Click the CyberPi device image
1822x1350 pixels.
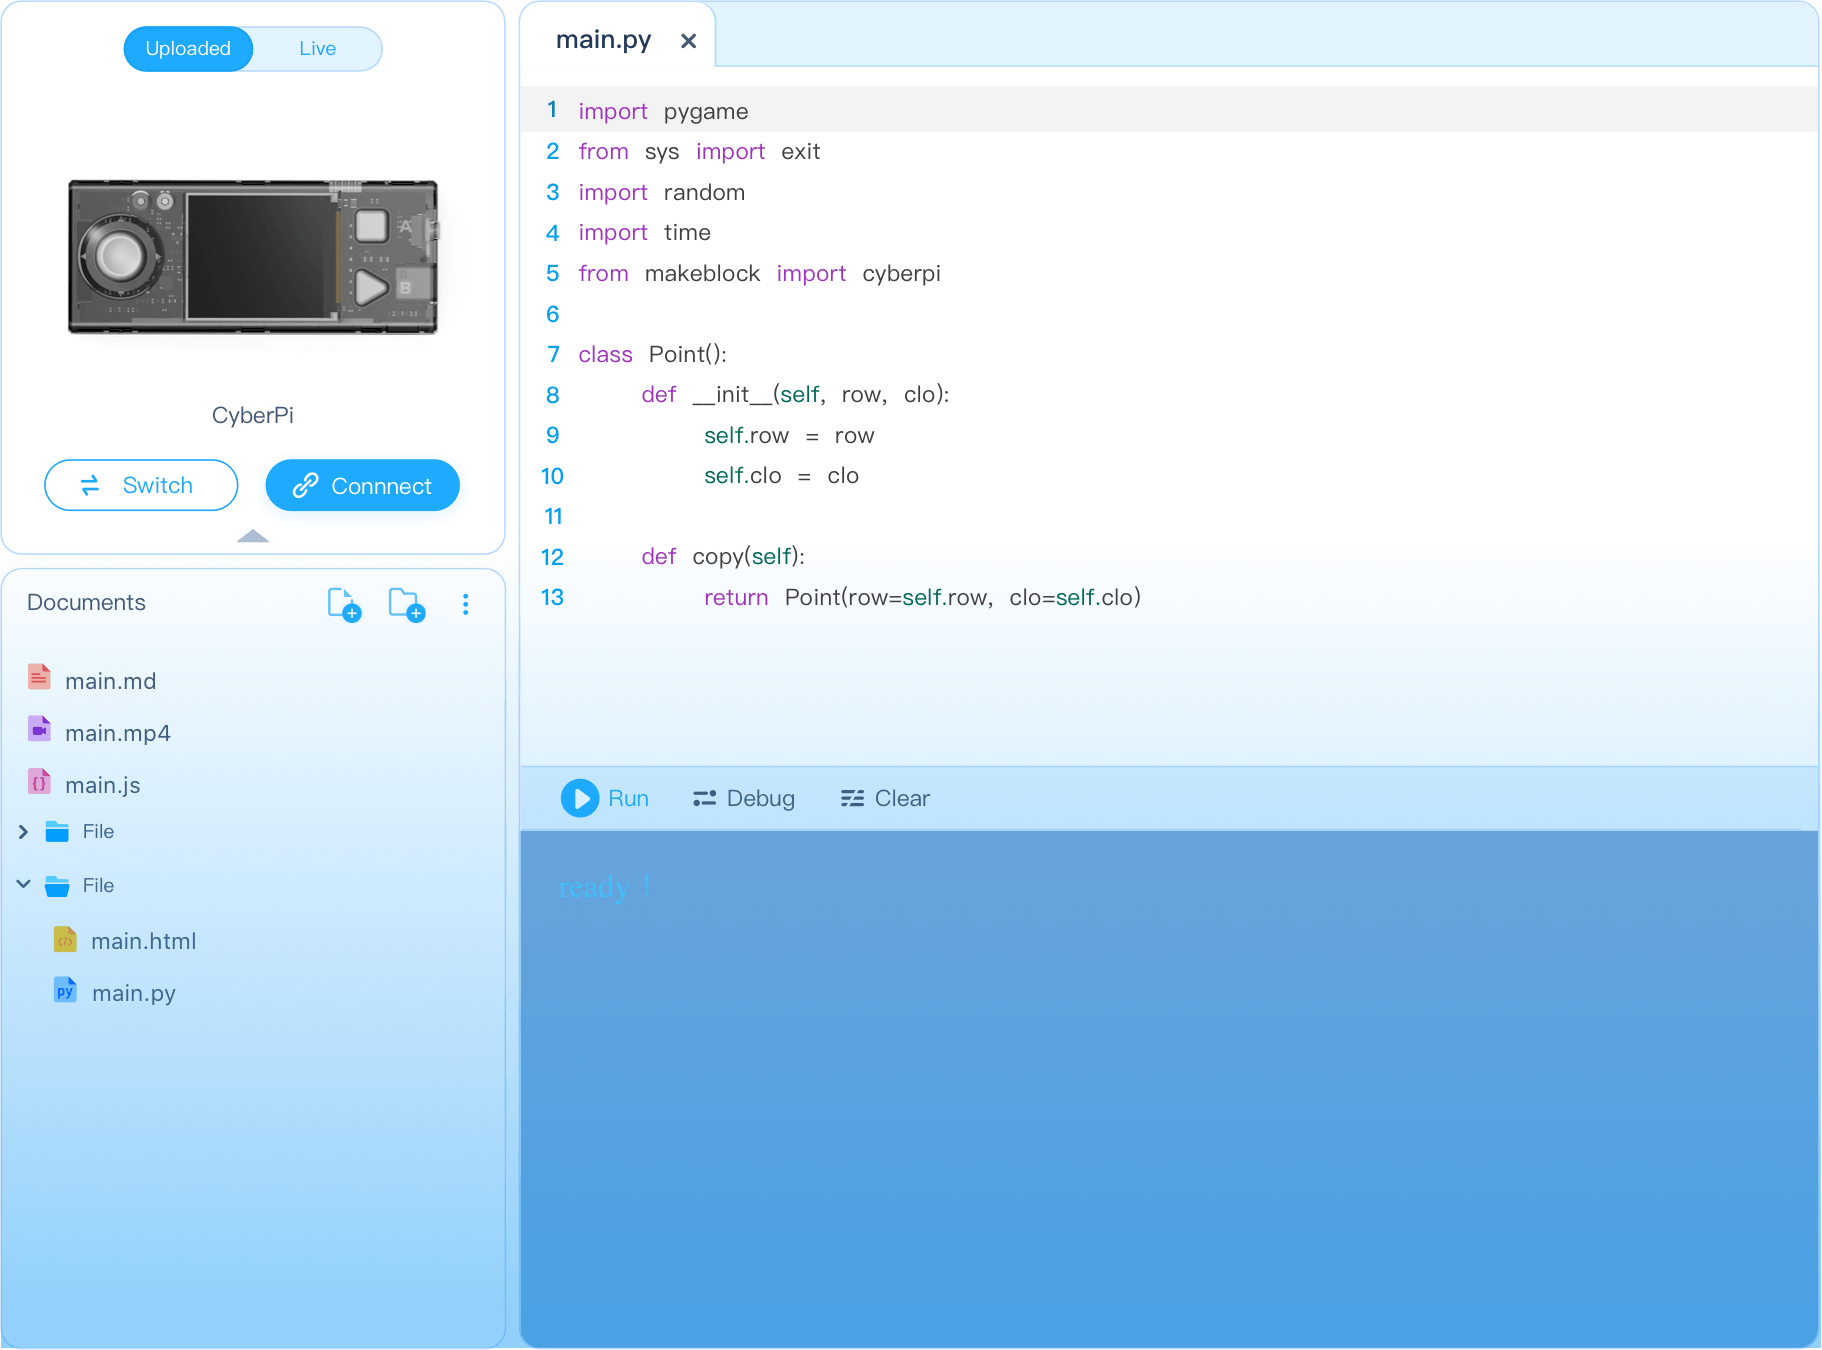click(x=253, y=257)
